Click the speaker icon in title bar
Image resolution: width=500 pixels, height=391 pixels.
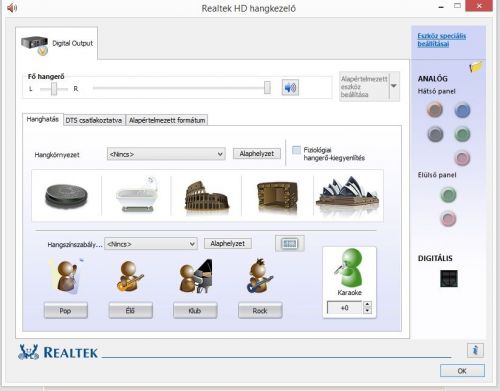coord(12,8)
